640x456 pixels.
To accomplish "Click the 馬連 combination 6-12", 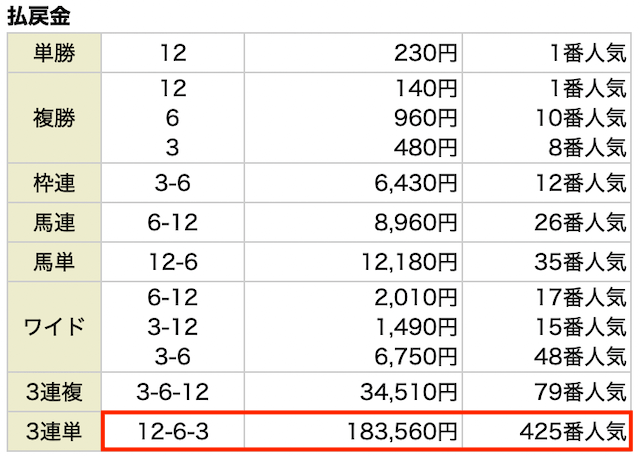I will point(173,222).
